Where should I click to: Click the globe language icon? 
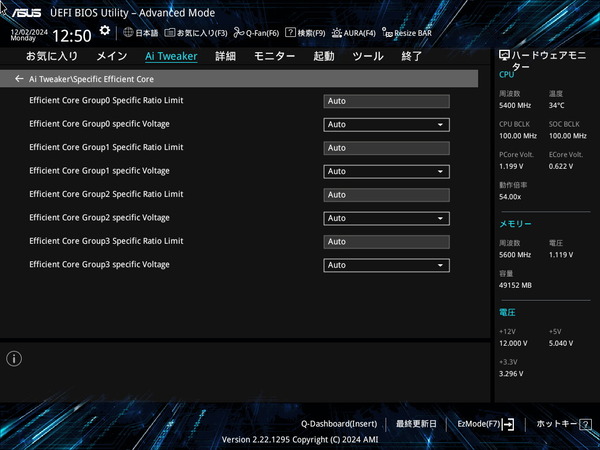pos(128,33)
